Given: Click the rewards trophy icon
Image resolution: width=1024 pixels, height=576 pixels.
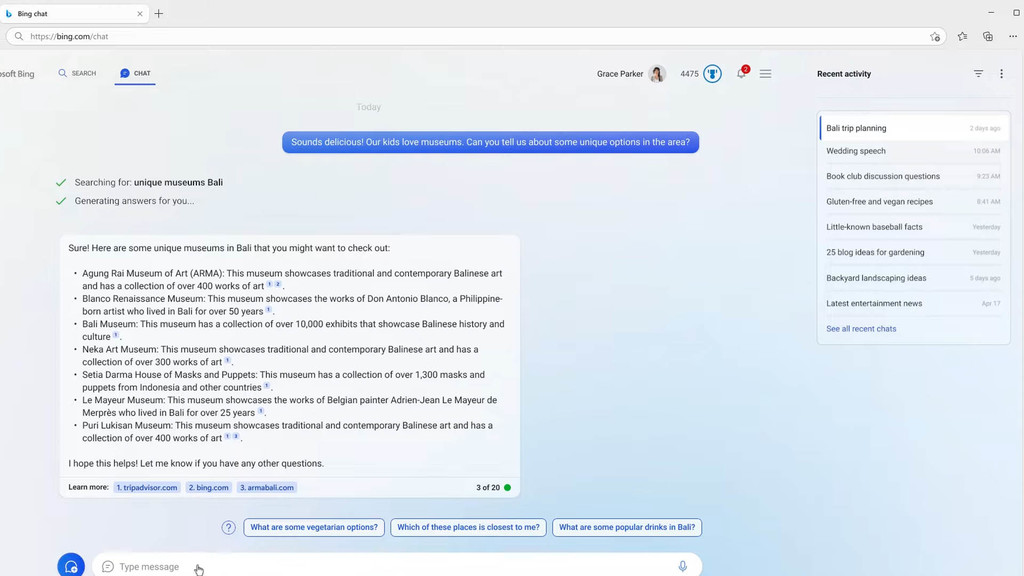Looking at the screenshot, I should point(712,74).
